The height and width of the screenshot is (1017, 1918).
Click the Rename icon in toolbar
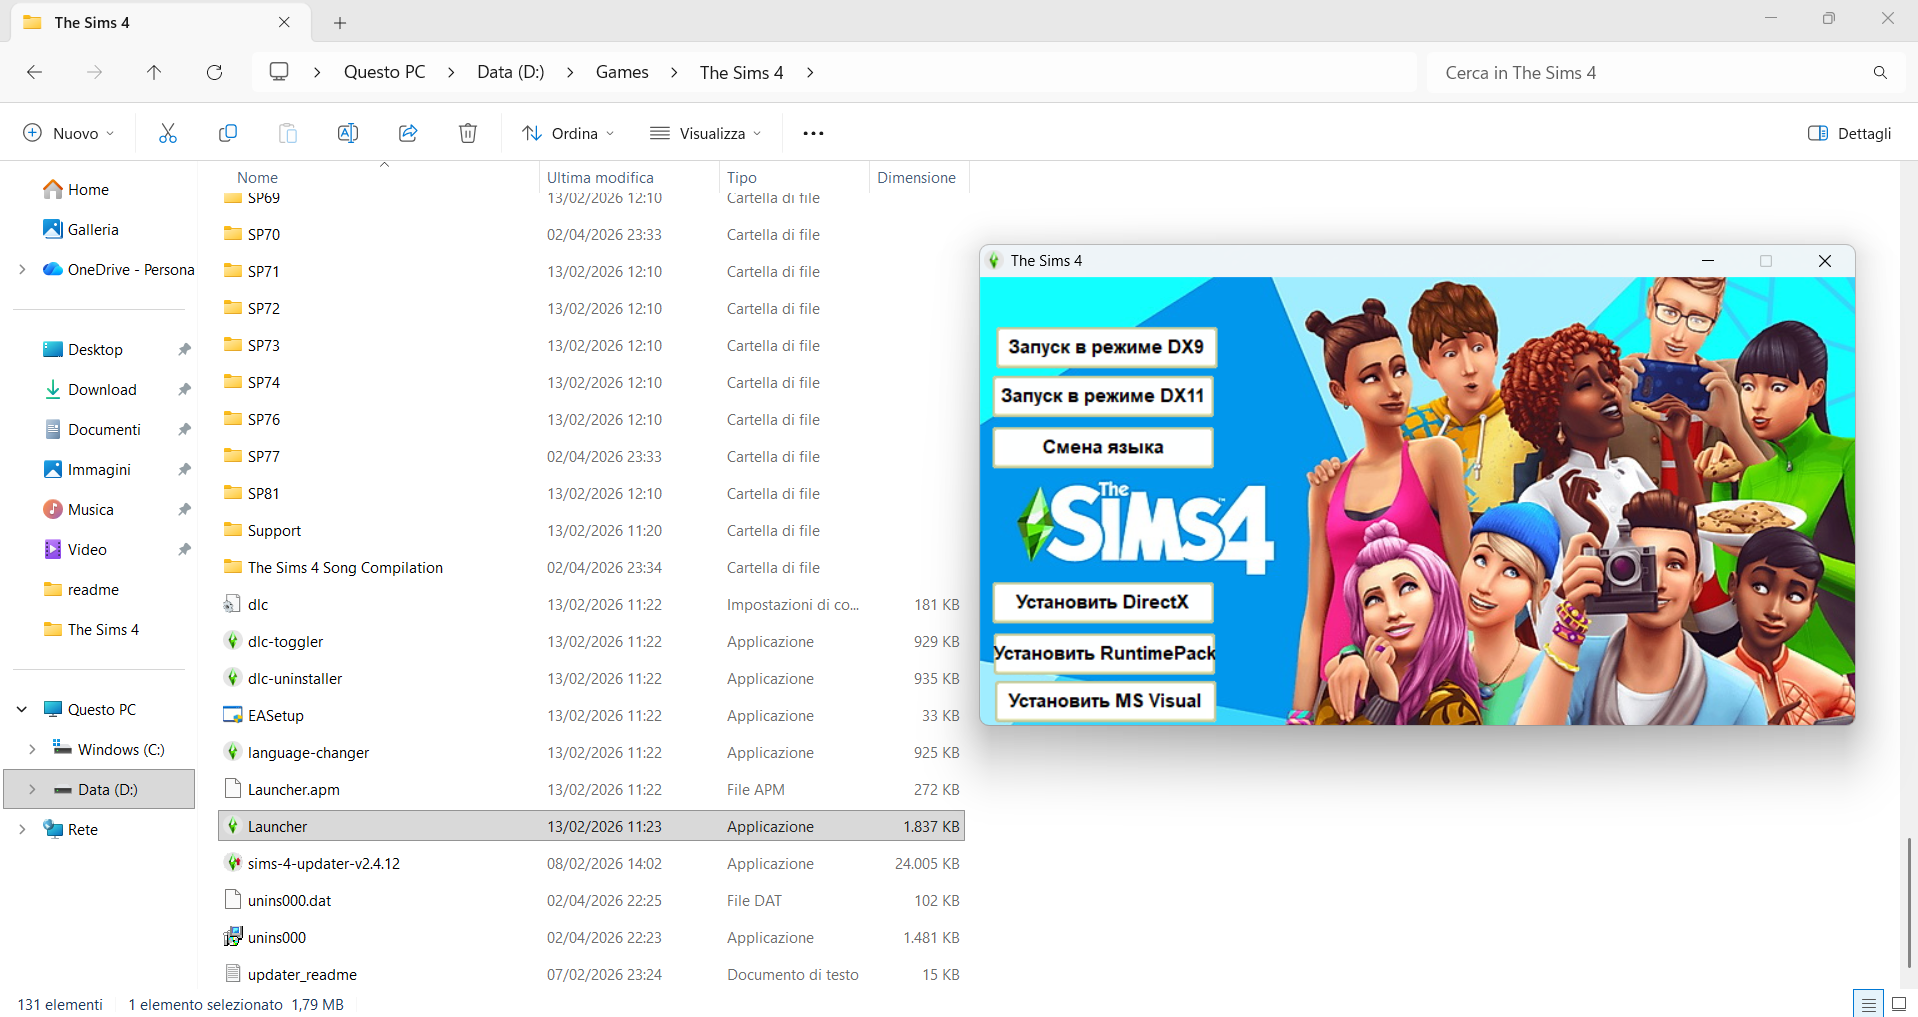(x=348, y=133)
